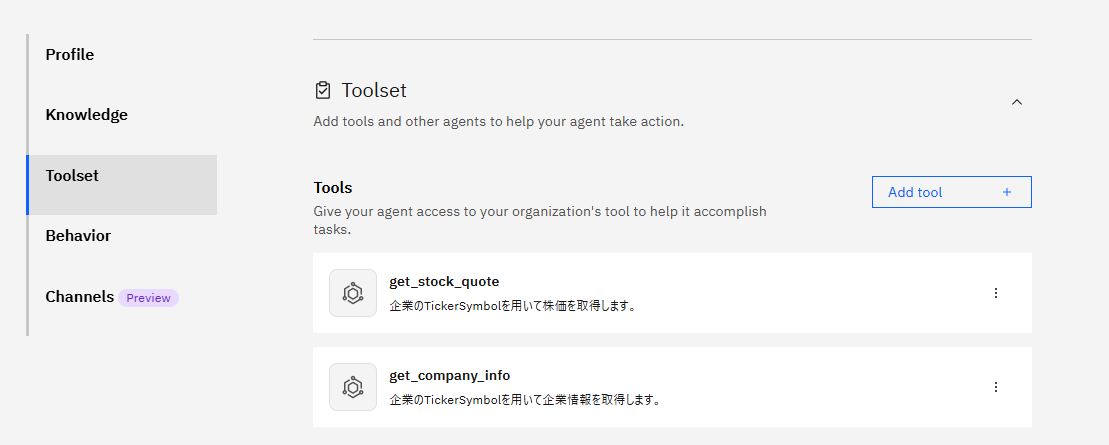Select the Toolset sidebar item
The image size is (1109, 445).
(72, 176)
